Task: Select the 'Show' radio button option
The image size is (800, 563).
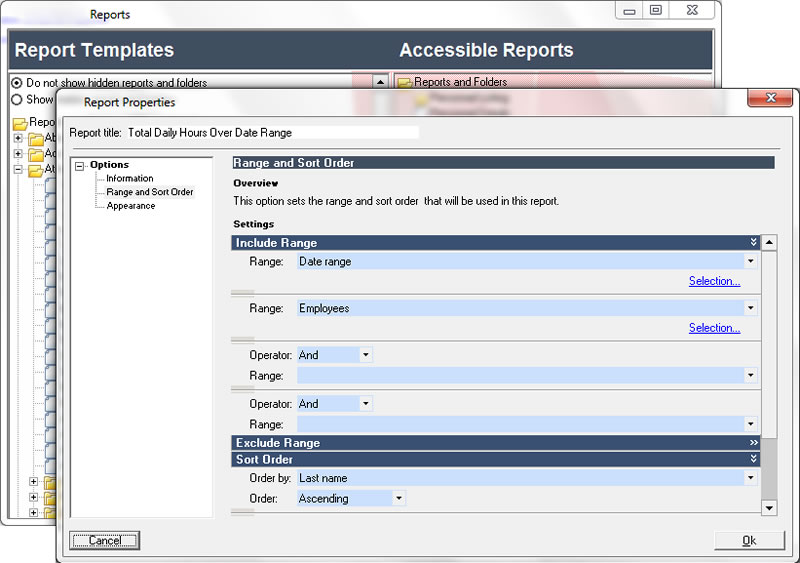Action: [x=17, y=99]
